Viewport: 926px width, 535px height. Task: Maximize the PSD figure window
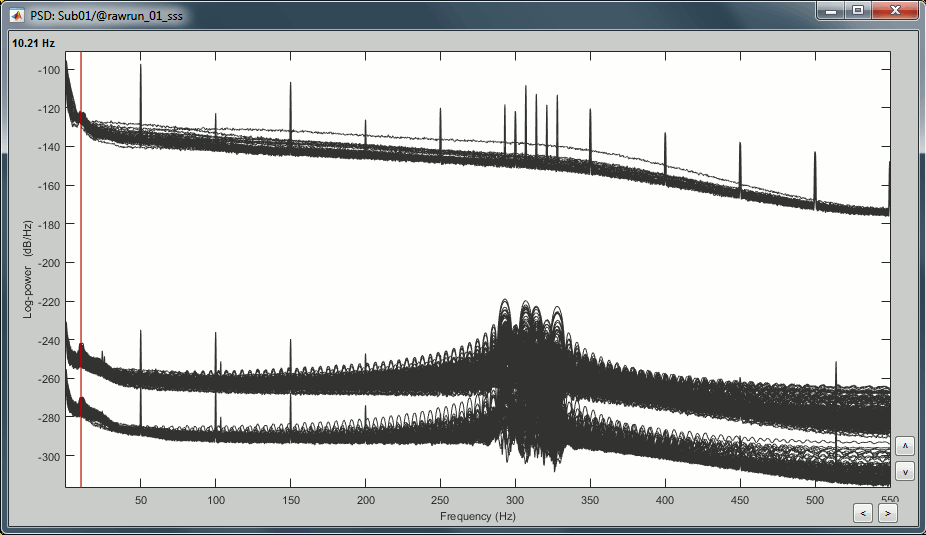[857, 11]
